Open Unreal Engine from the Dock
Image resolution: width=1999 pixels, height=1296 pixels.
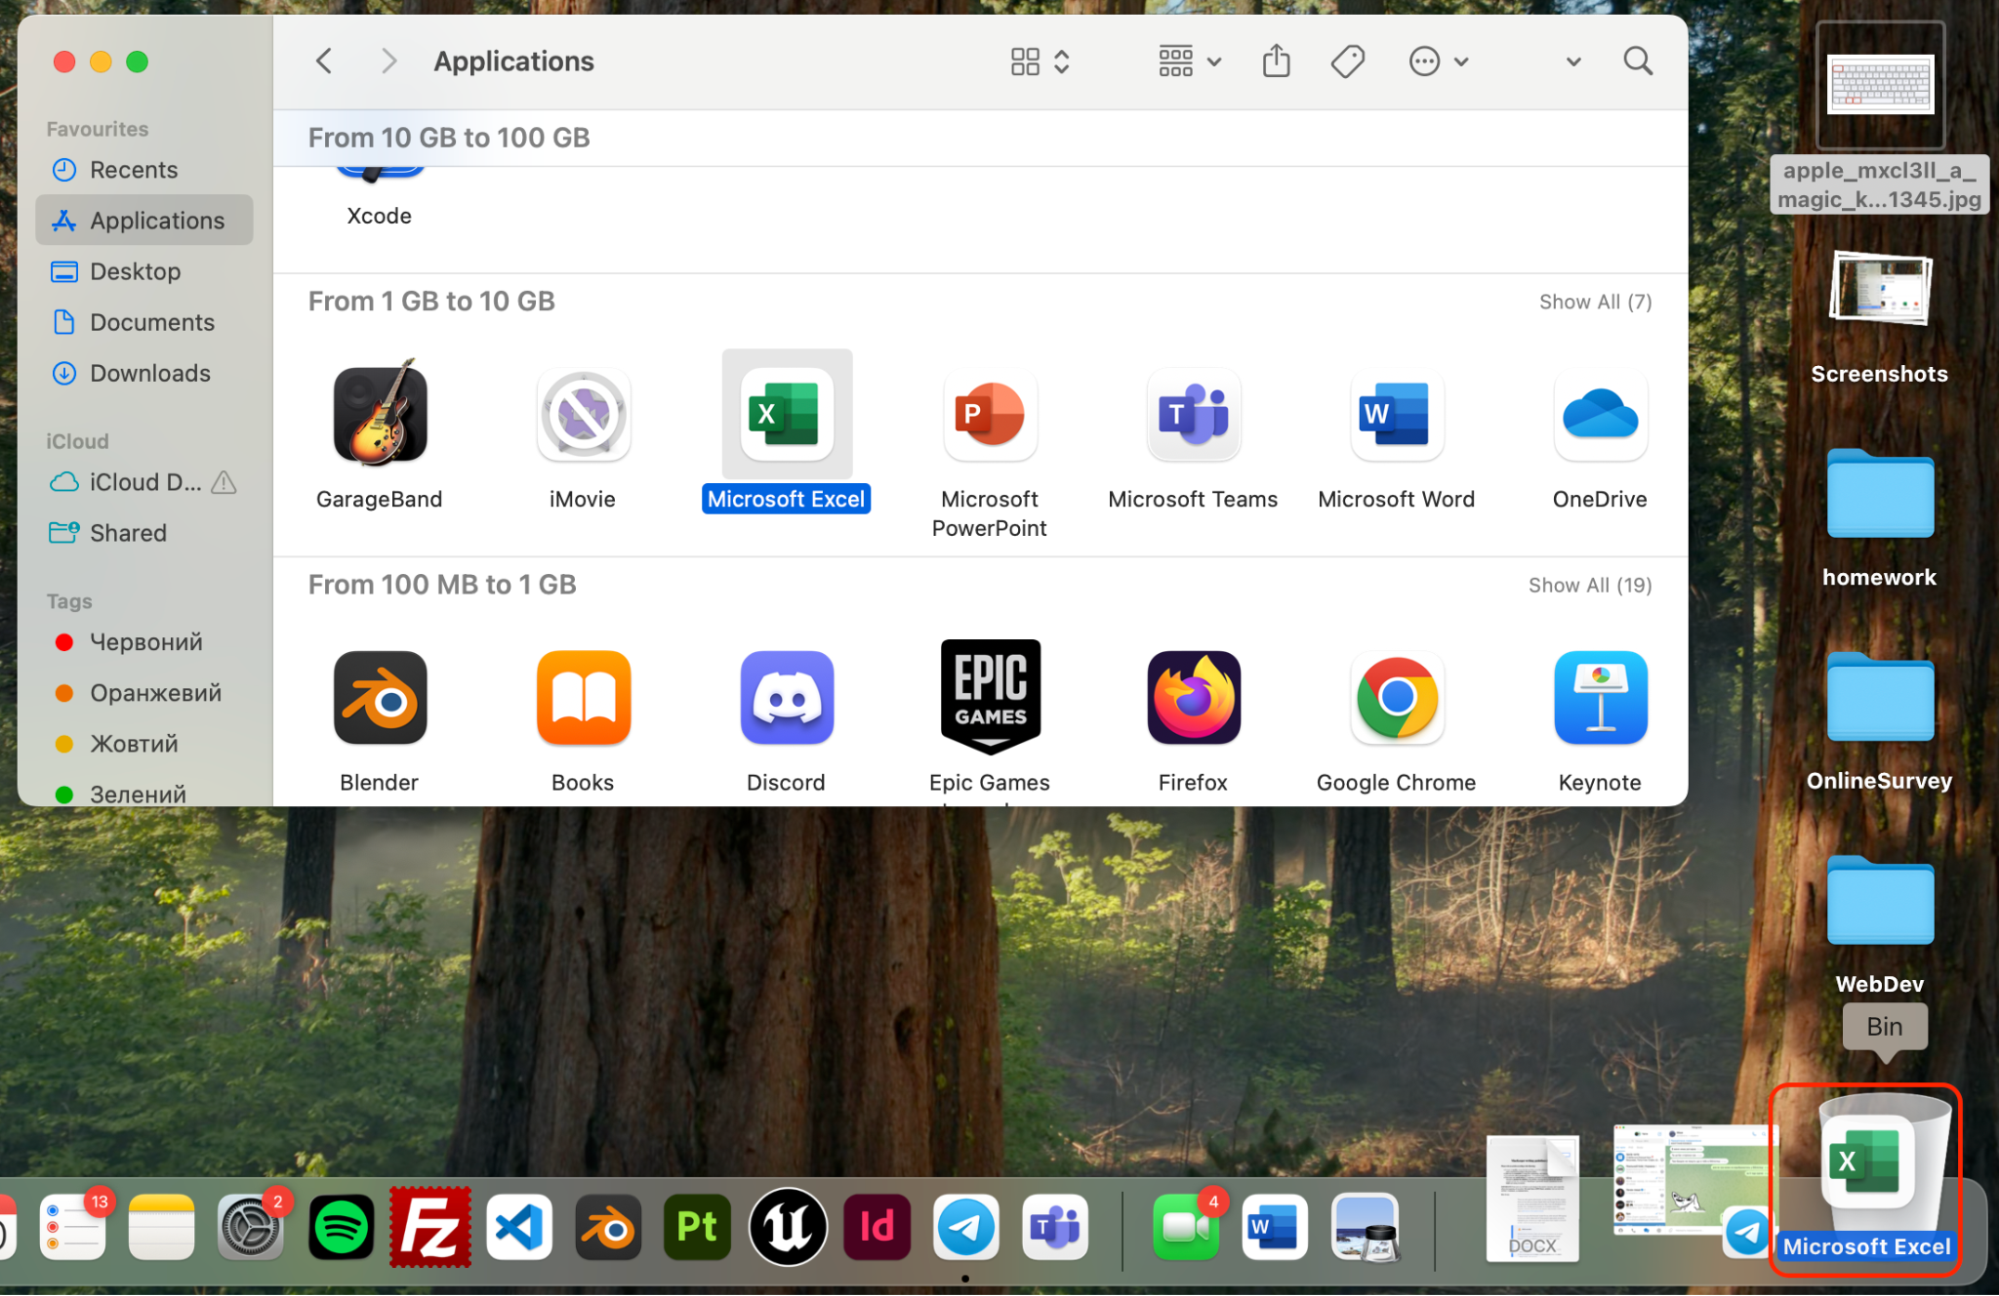pyautogui.click(x=787, y=1227)
